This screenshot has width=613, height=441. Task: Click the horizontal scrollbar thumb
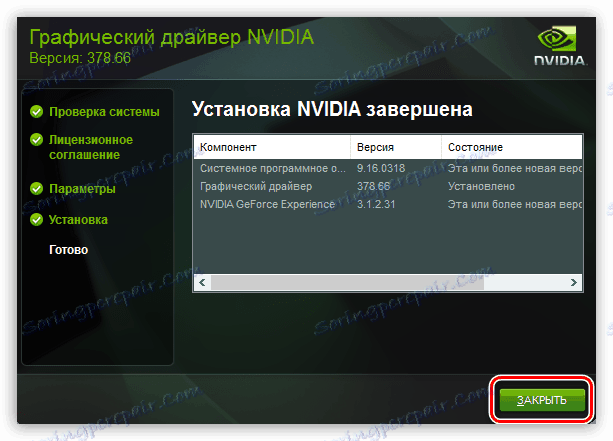point(347,282)
